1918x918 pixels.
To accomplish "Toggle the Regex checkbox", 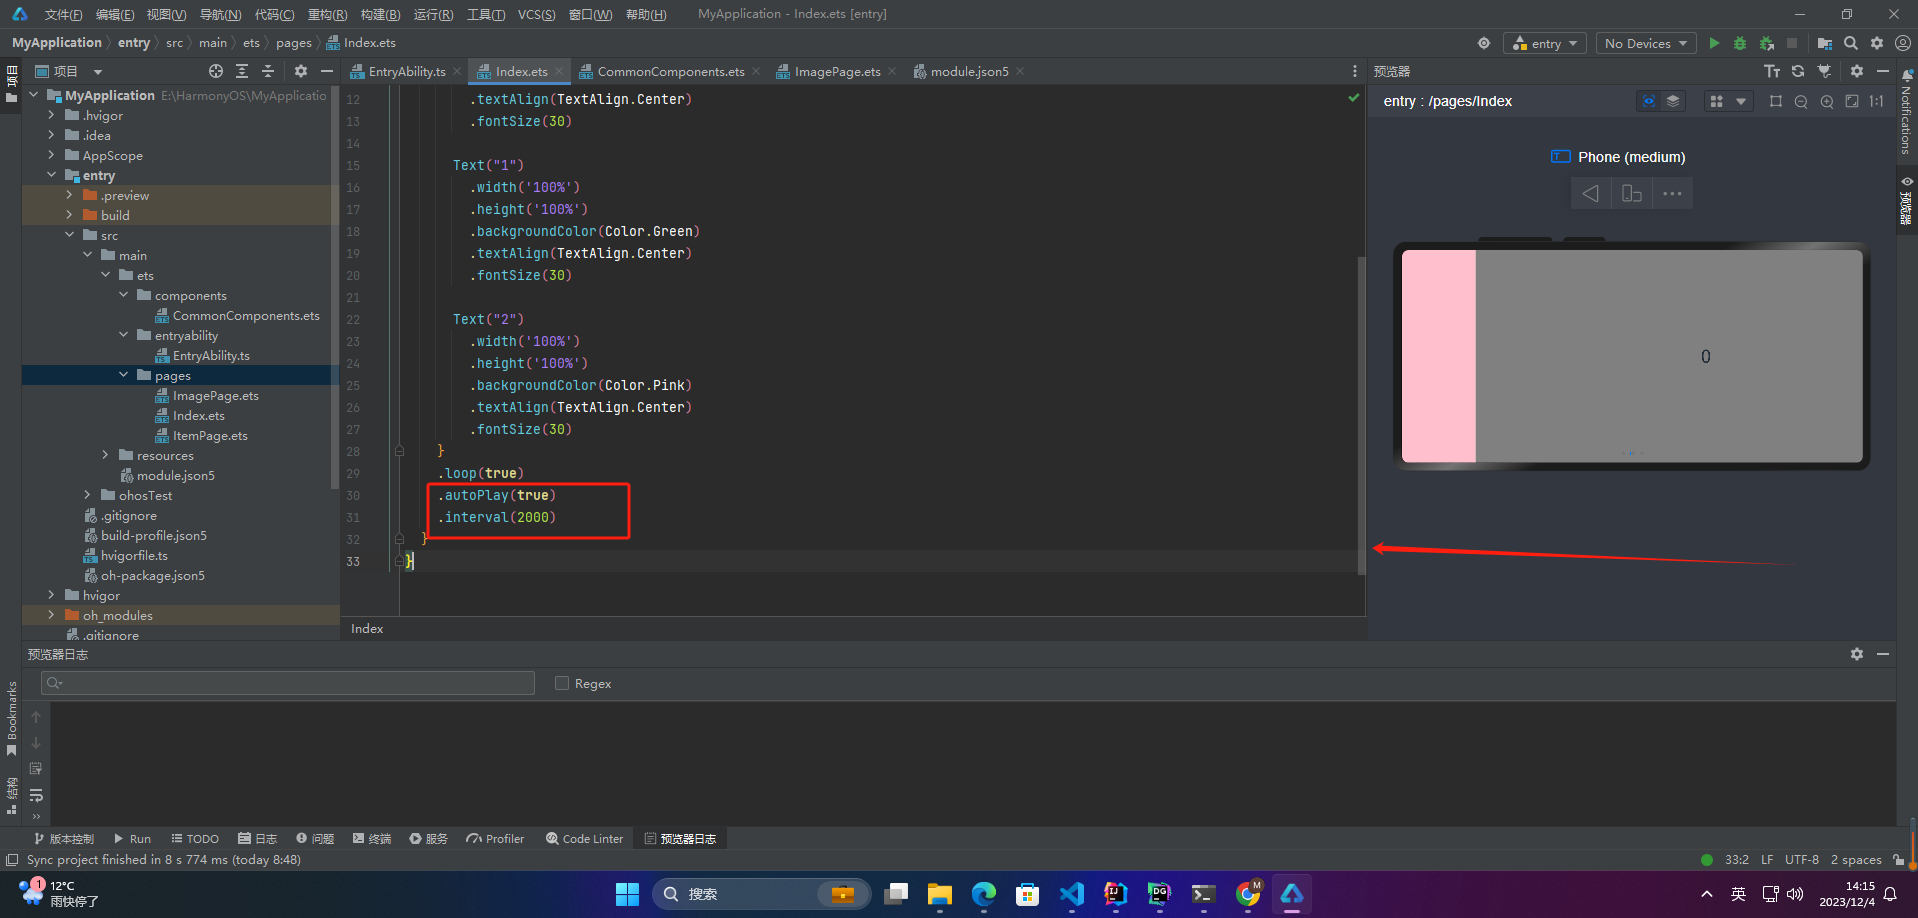I will pos(562,683).
